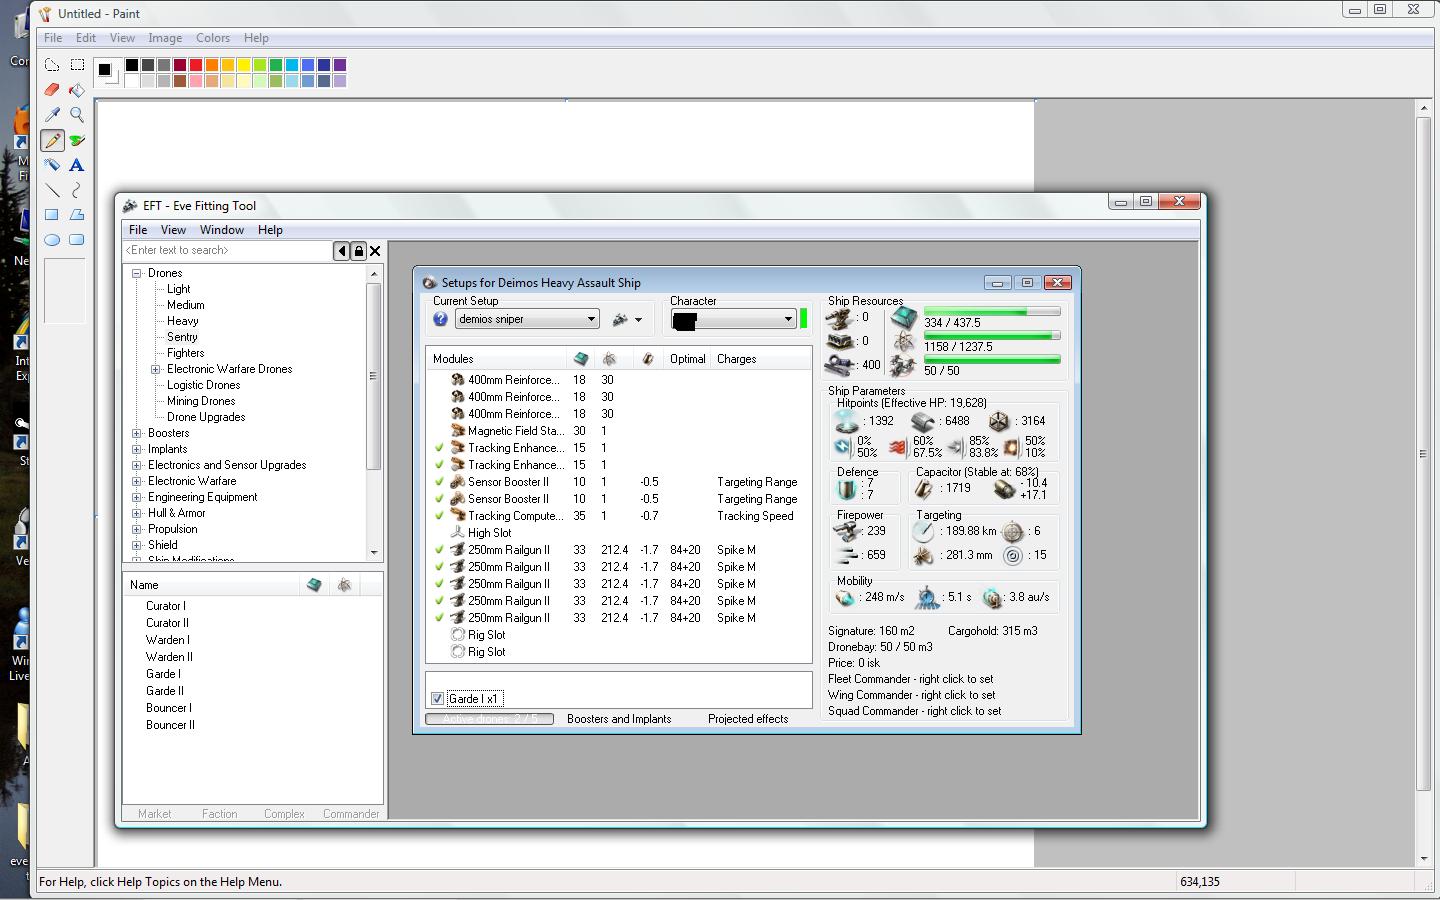This screenshot has height=900, width=1440.
Task: Toggle the last 250mm Railgun II check mark
Action: pos(439,618)
